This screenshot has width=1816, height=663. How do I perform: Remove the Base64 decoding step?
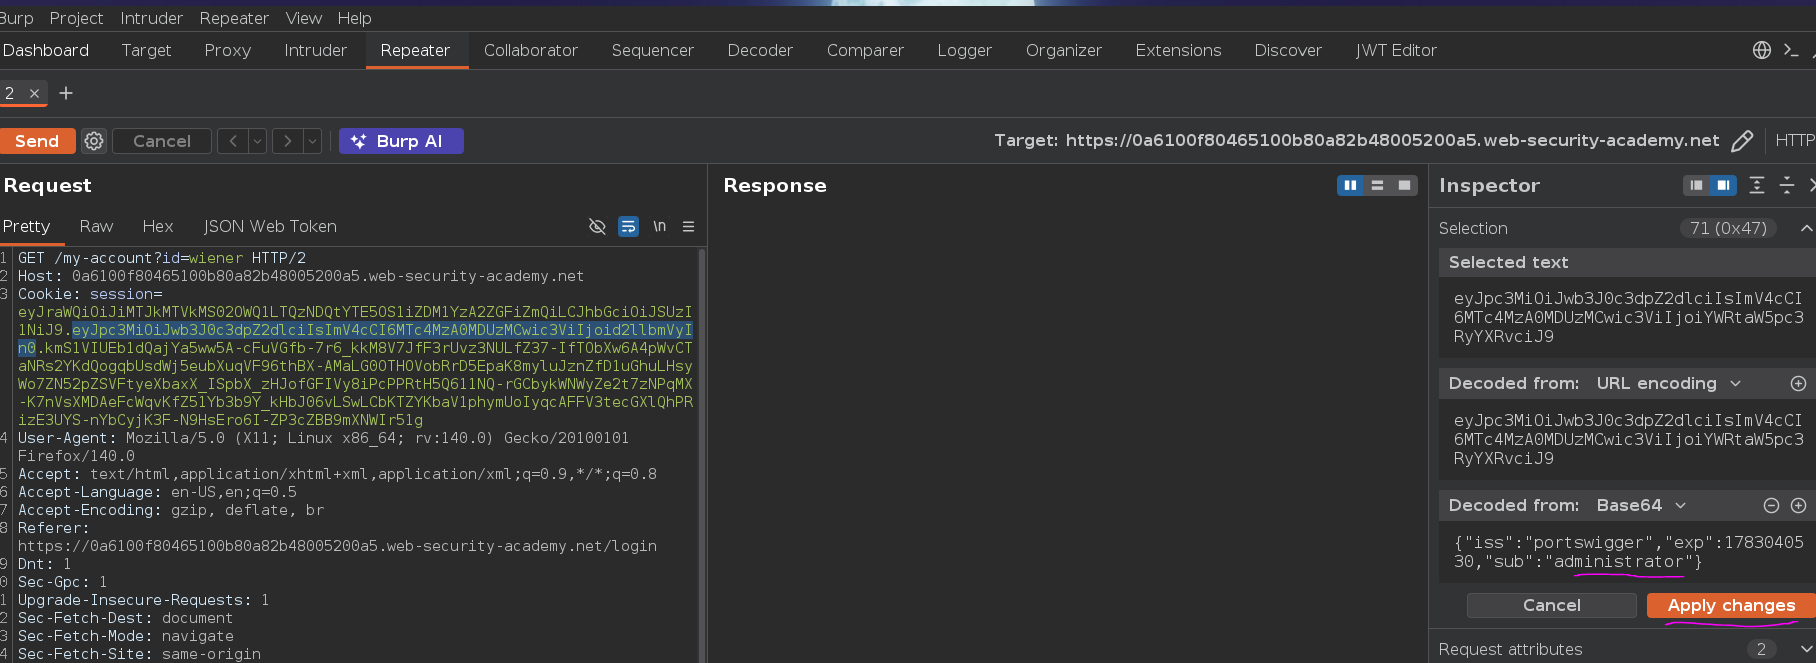tap(1771, 505)
